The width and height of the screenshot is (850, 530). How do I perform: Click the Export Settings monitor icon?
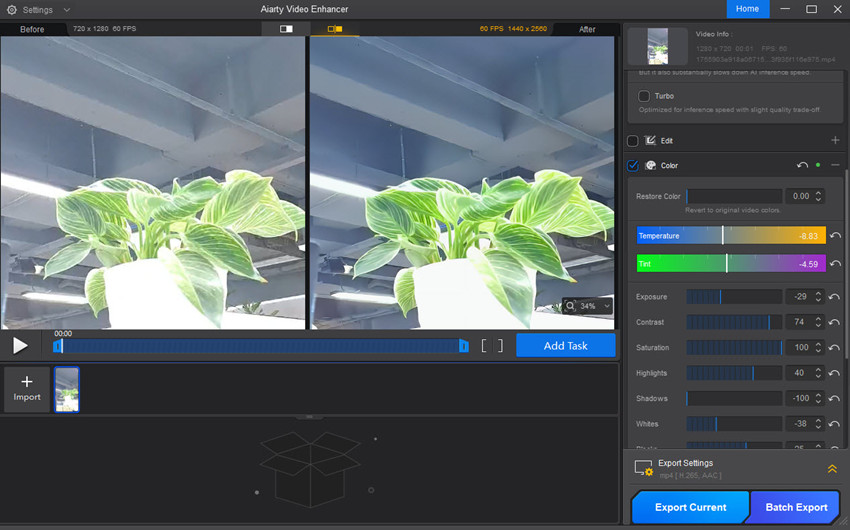click(x=644, y=468)
